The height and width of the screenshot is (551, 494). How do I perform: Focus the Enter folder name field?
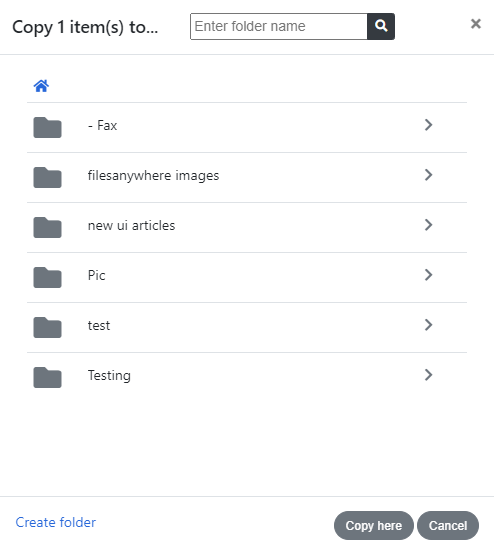(x=279, y=26)
